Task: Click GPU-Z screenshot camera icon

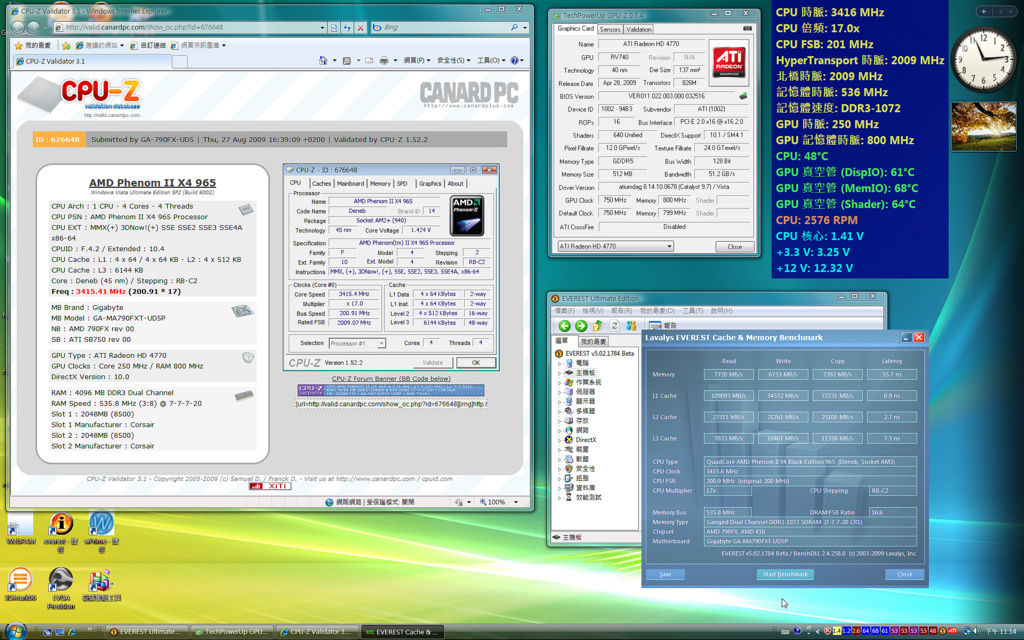Action: point(747,29)
